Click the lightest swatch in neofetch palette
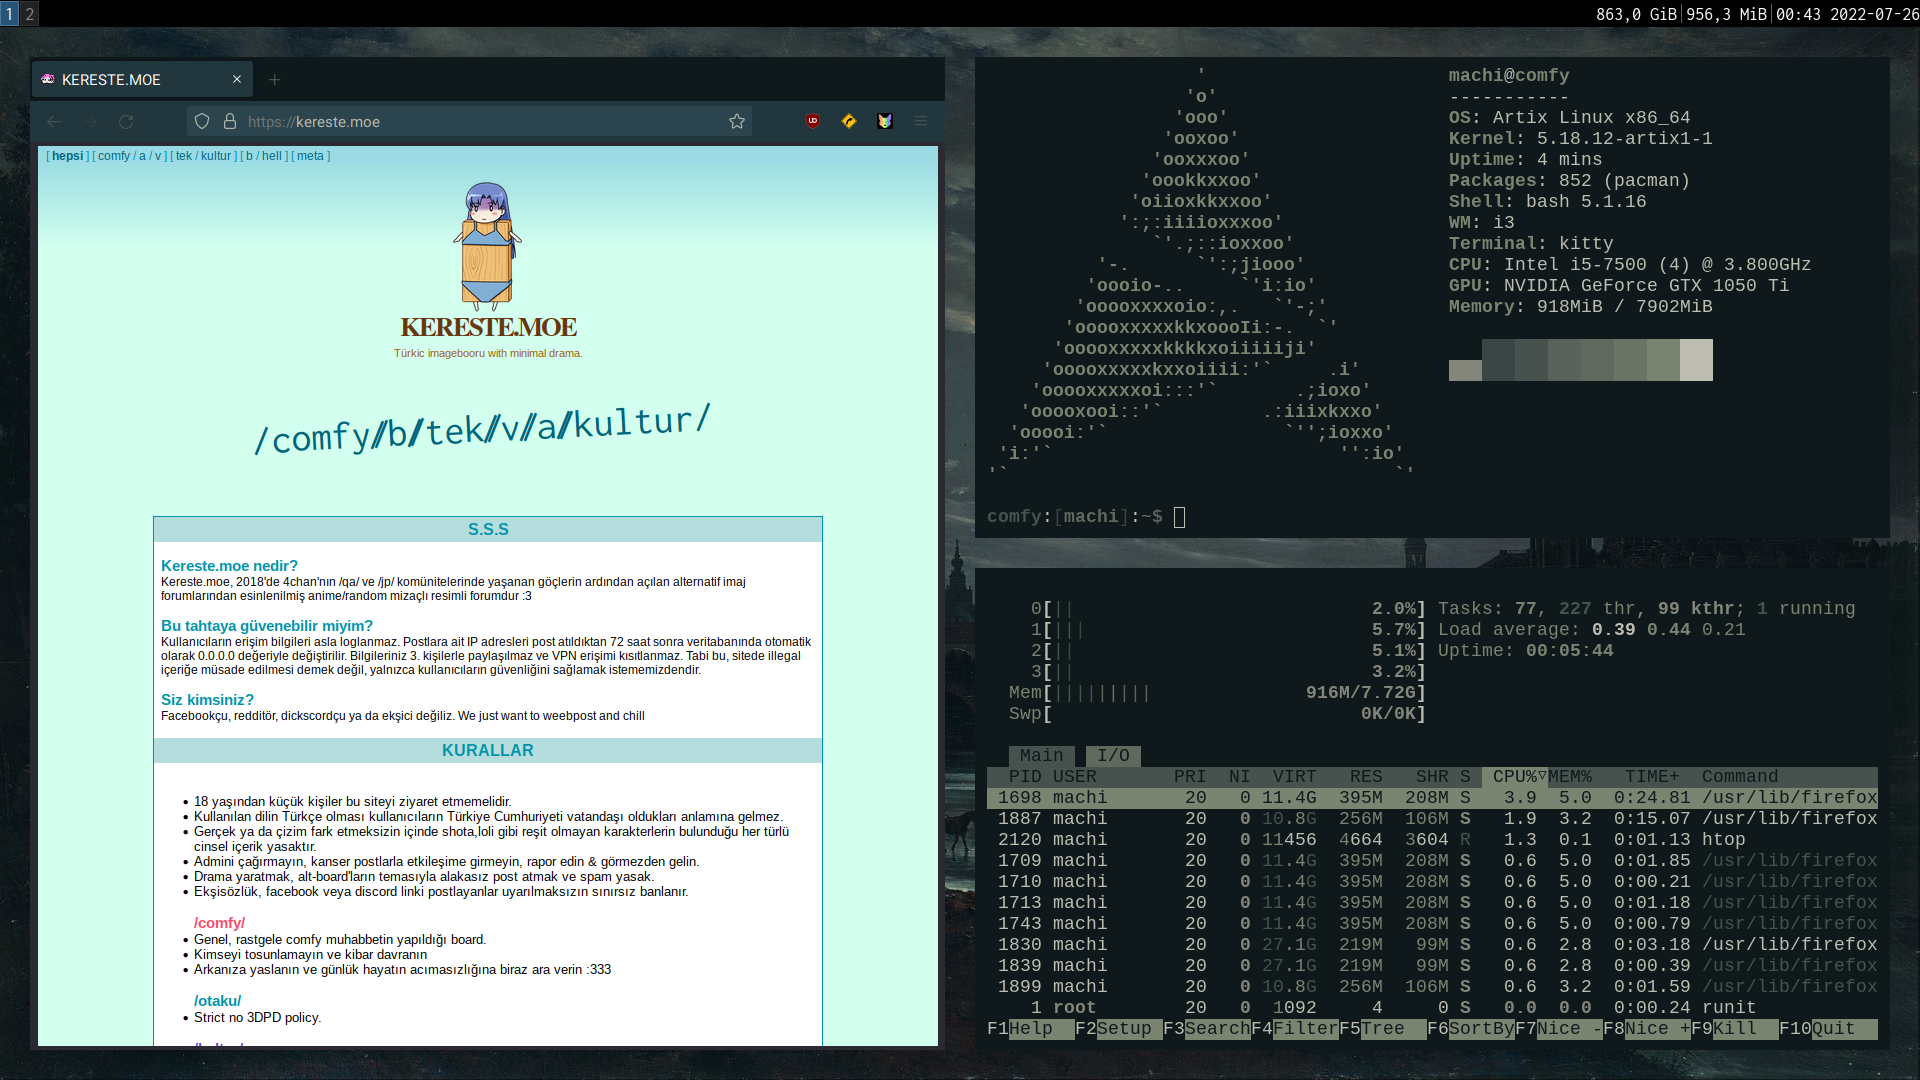 (1696, 360)
